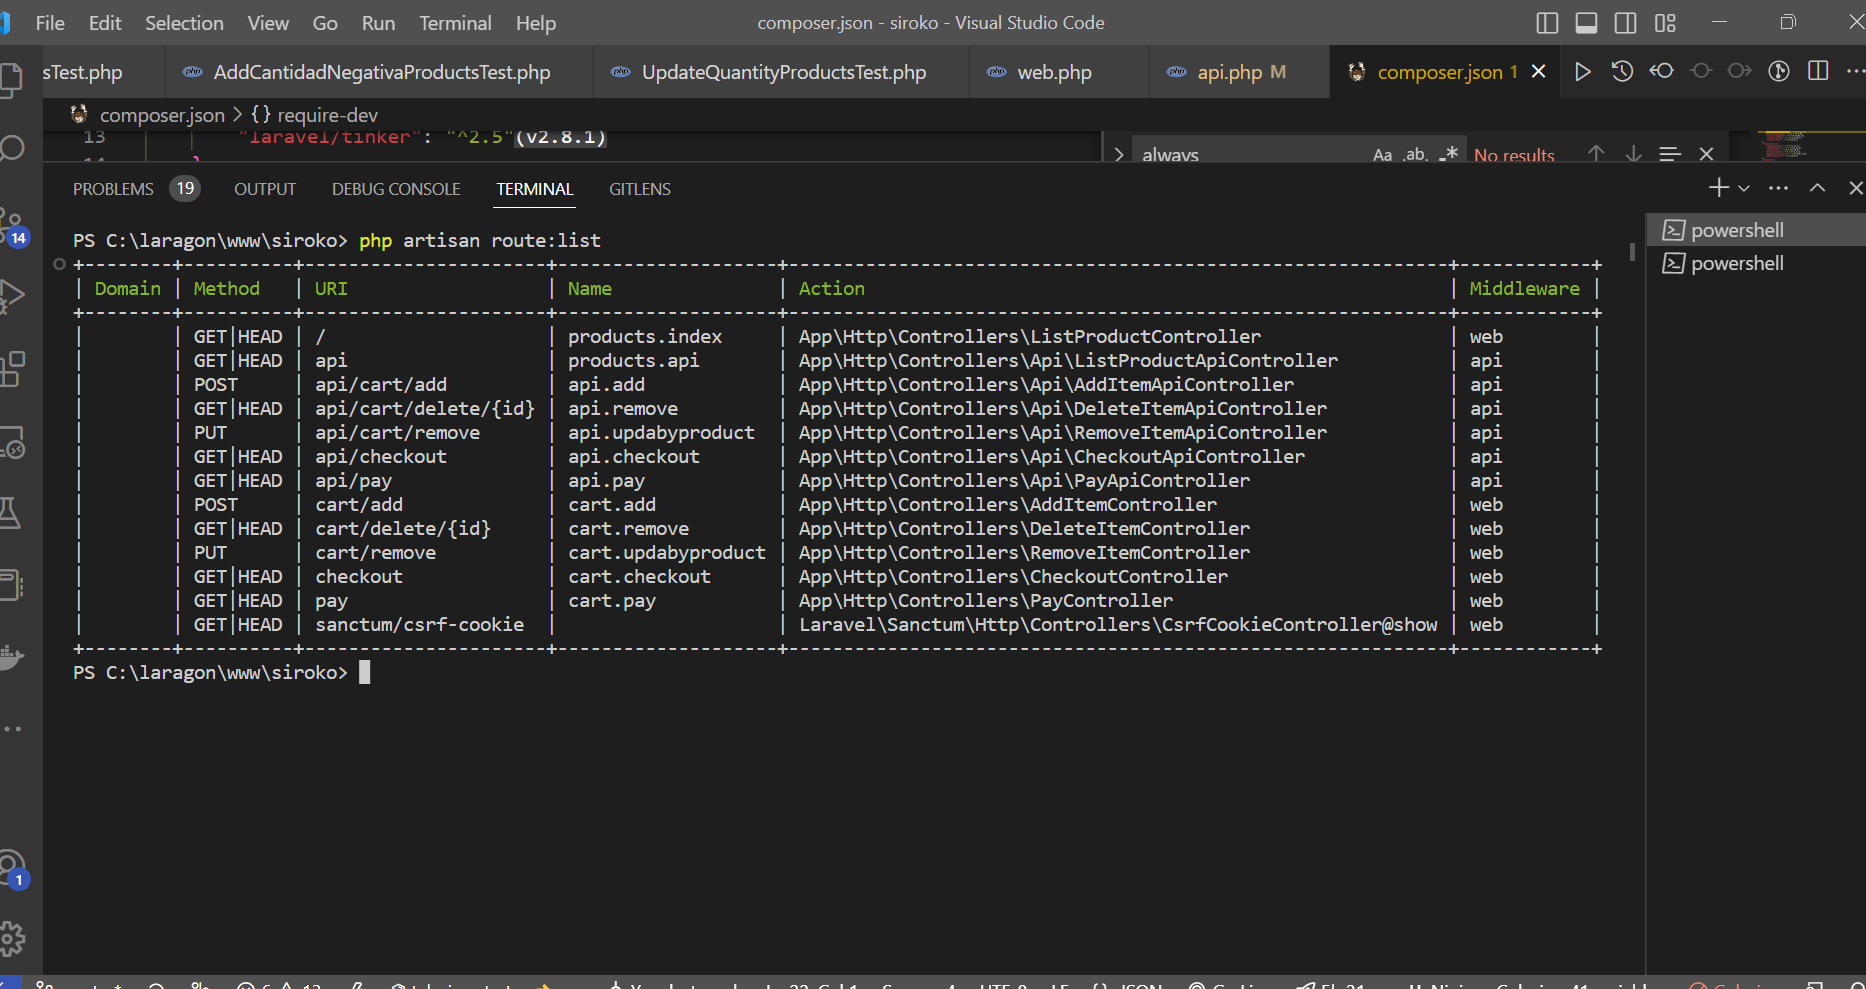Viewport: 1866px width, 989px height.
Task: Toggle whole word matching in find widget
Action: coord(1416,153)
